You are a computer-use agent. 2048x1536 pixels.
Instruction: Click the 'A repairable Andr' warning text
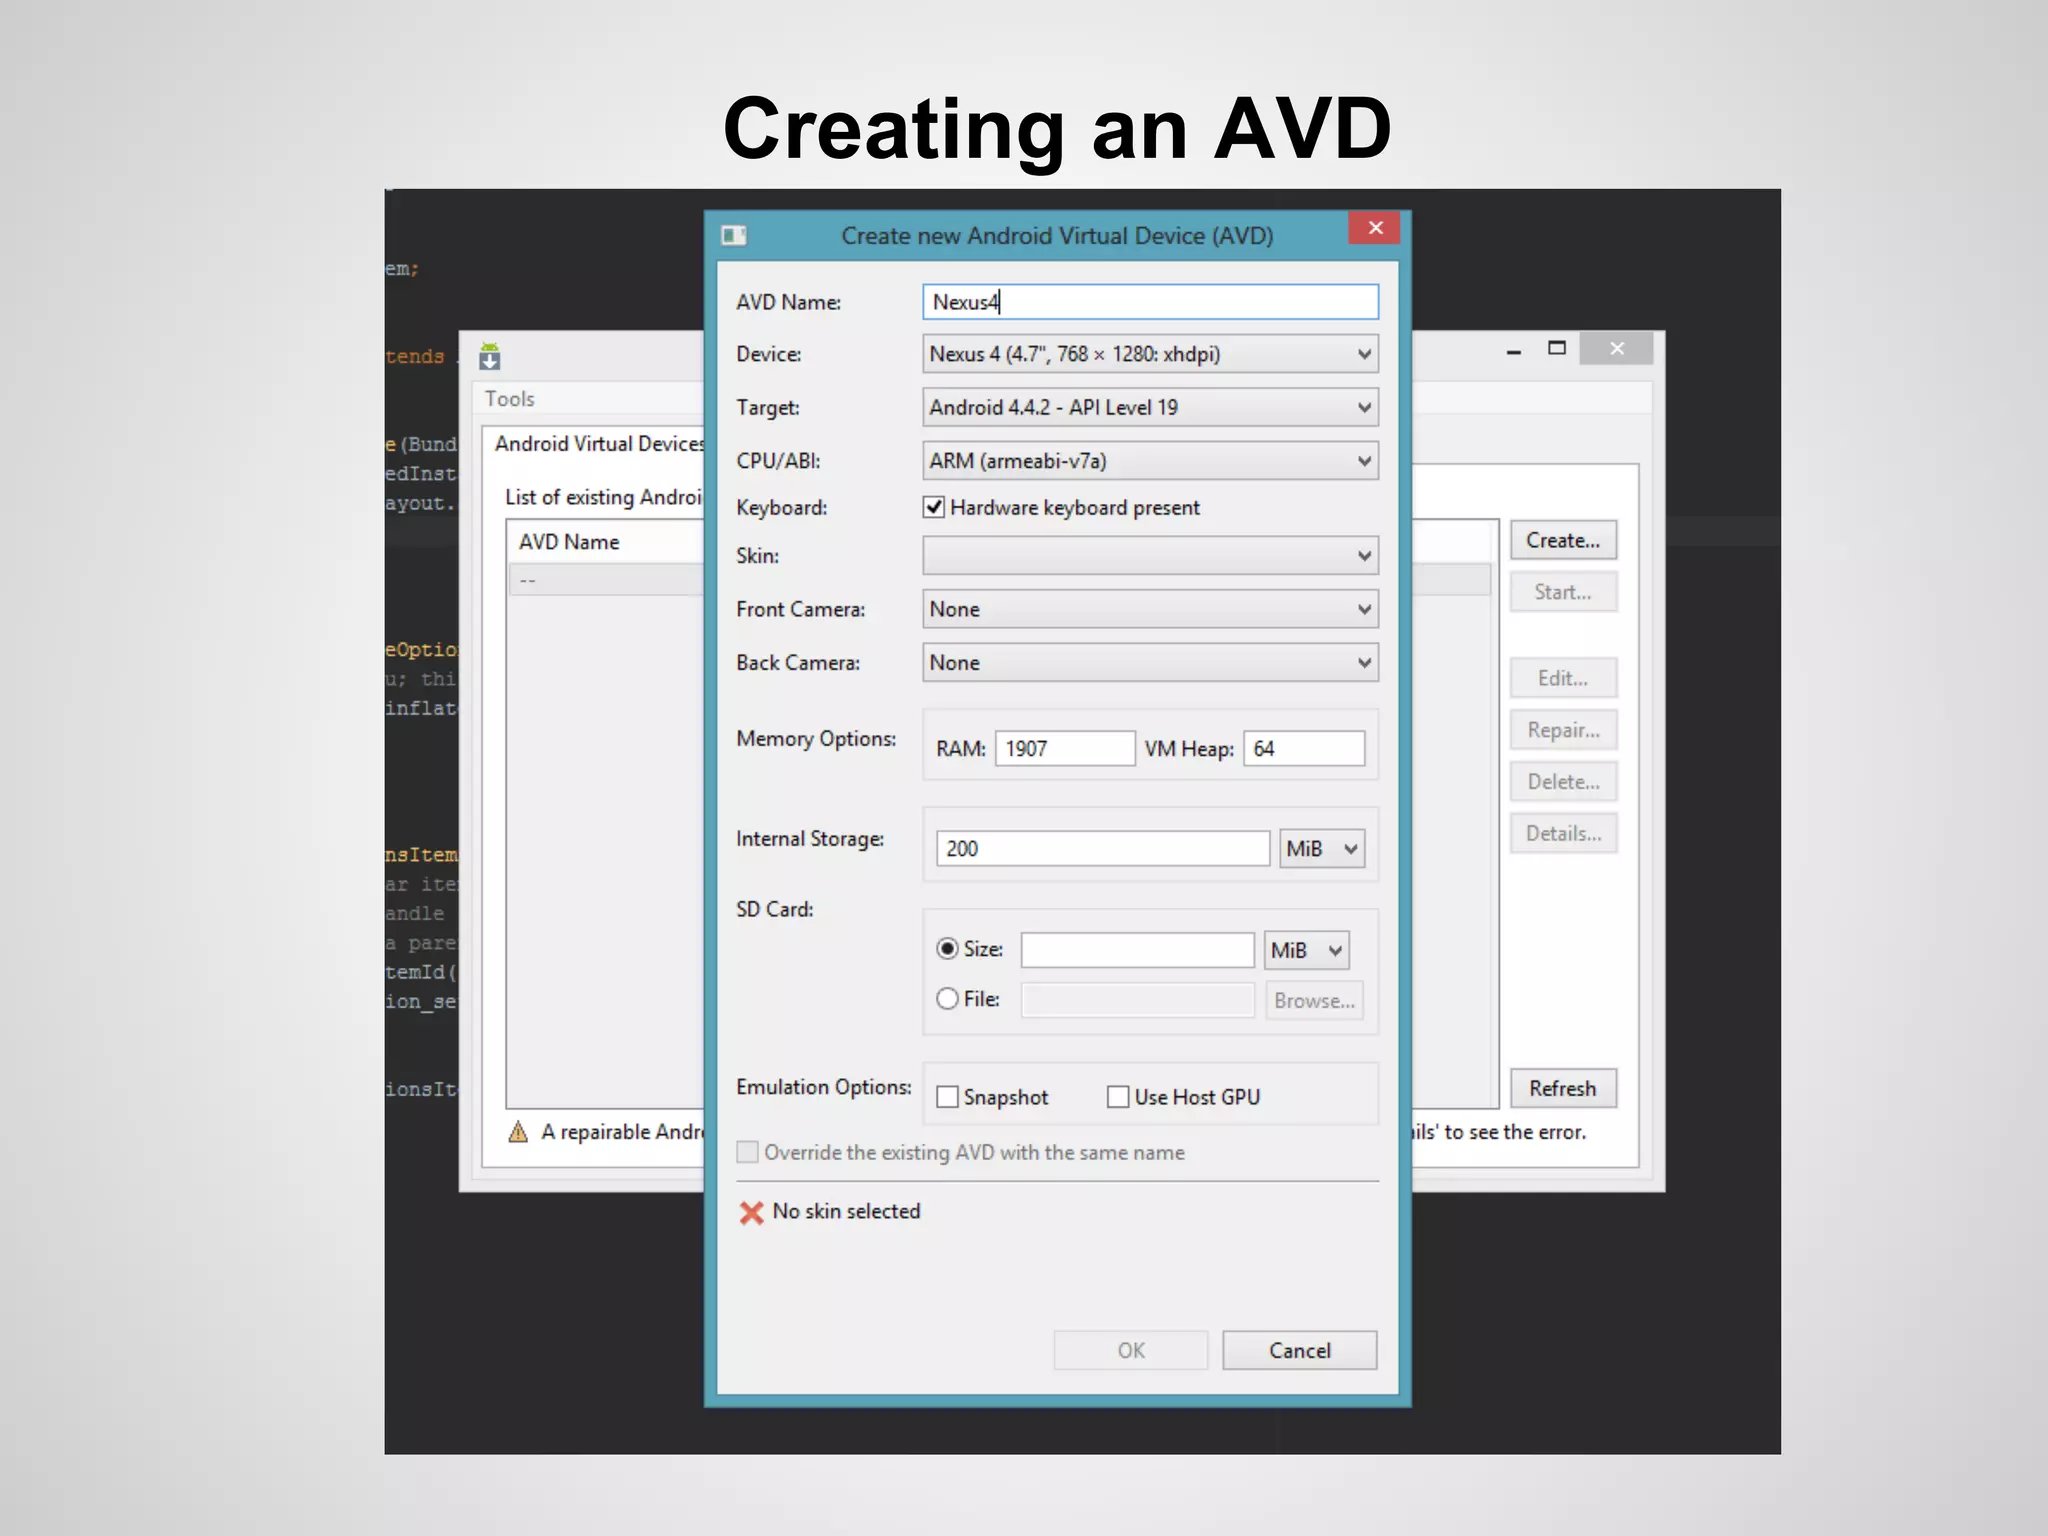(x=623, y=1132)
